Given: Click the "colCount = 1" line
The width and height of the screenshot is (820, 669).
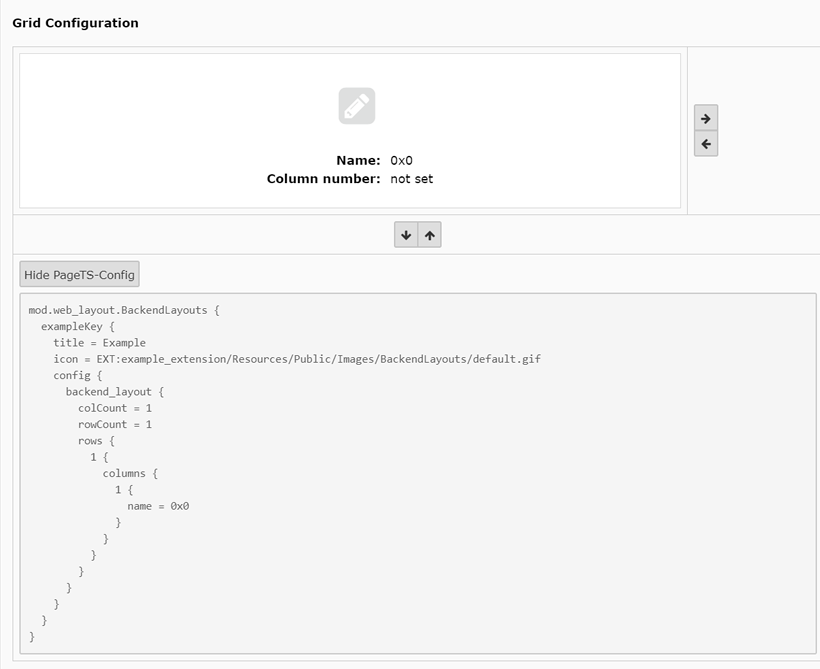Looking at the screenshot, I should (x=115, y=408).
